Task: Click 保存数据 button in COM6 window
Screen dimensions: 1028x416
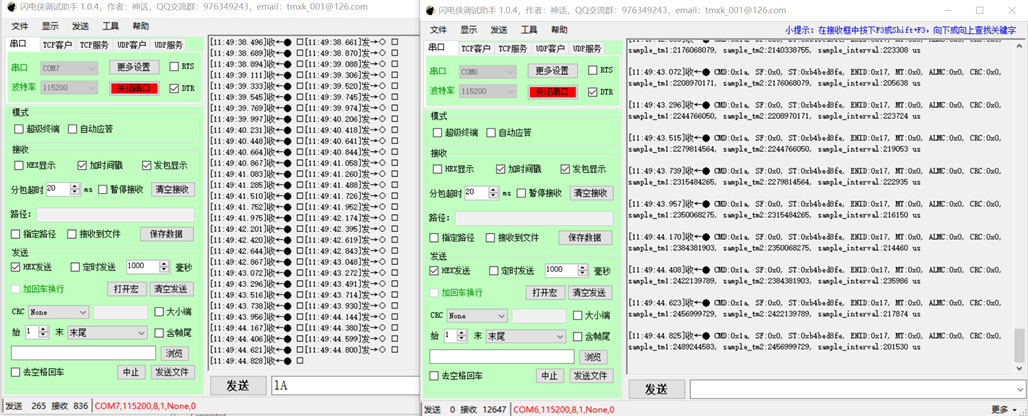Action: [585, 238]
